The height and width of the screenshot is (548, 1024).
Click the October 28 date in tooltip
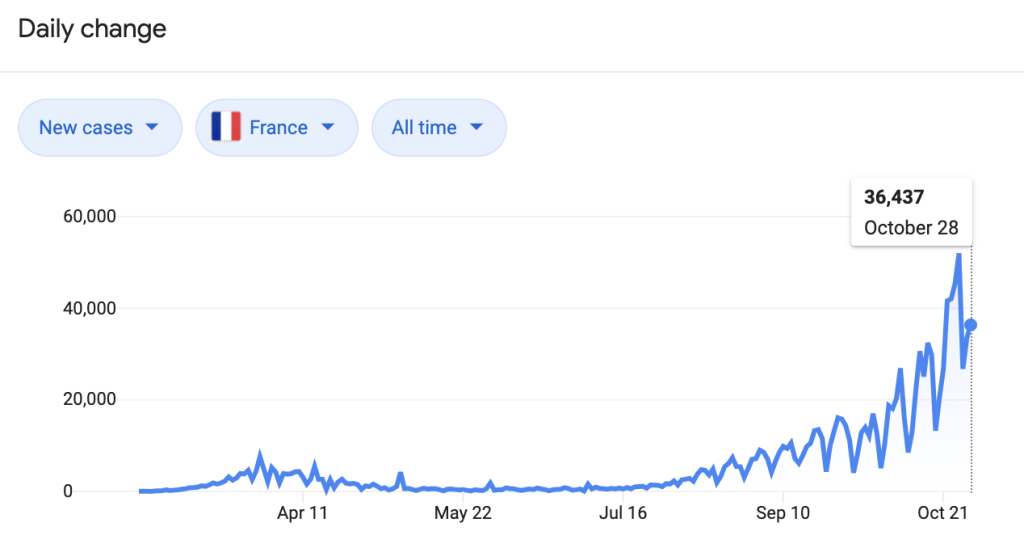[x=911, y=228]
